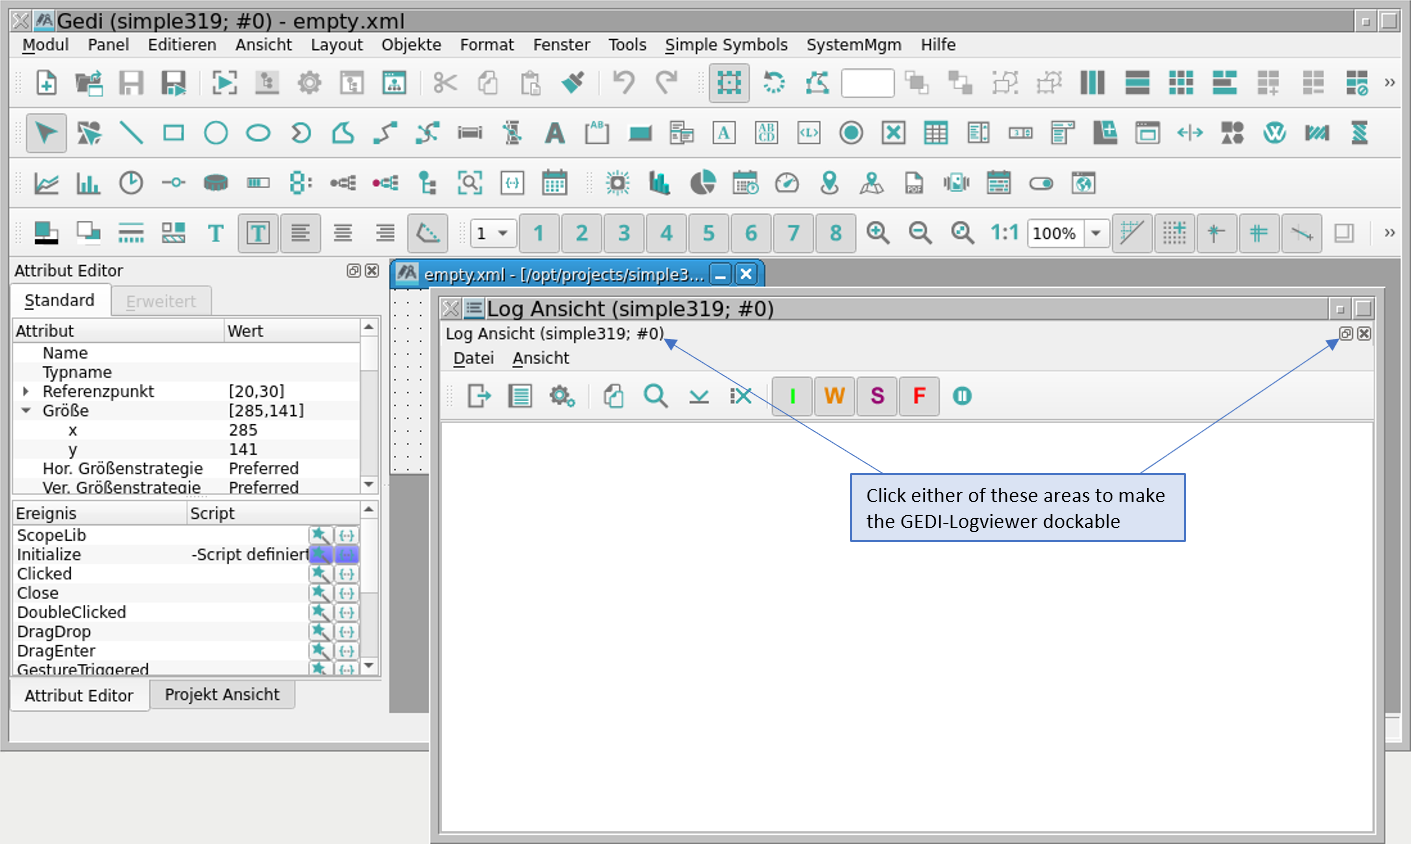
Task: Select the Rectangle shape tool
Action: click(x=174, y=133)
